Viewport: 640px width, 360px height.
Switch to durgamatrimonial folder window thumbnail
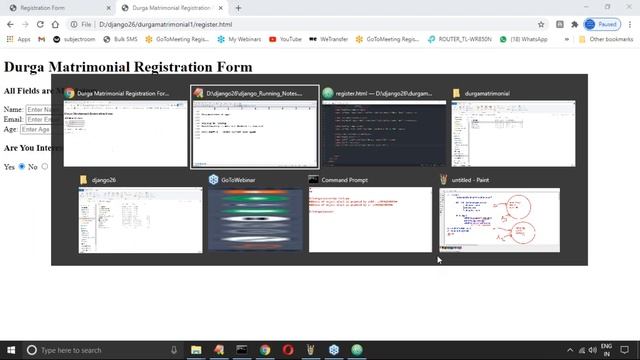pyautogui.click(x=513, y=127)
